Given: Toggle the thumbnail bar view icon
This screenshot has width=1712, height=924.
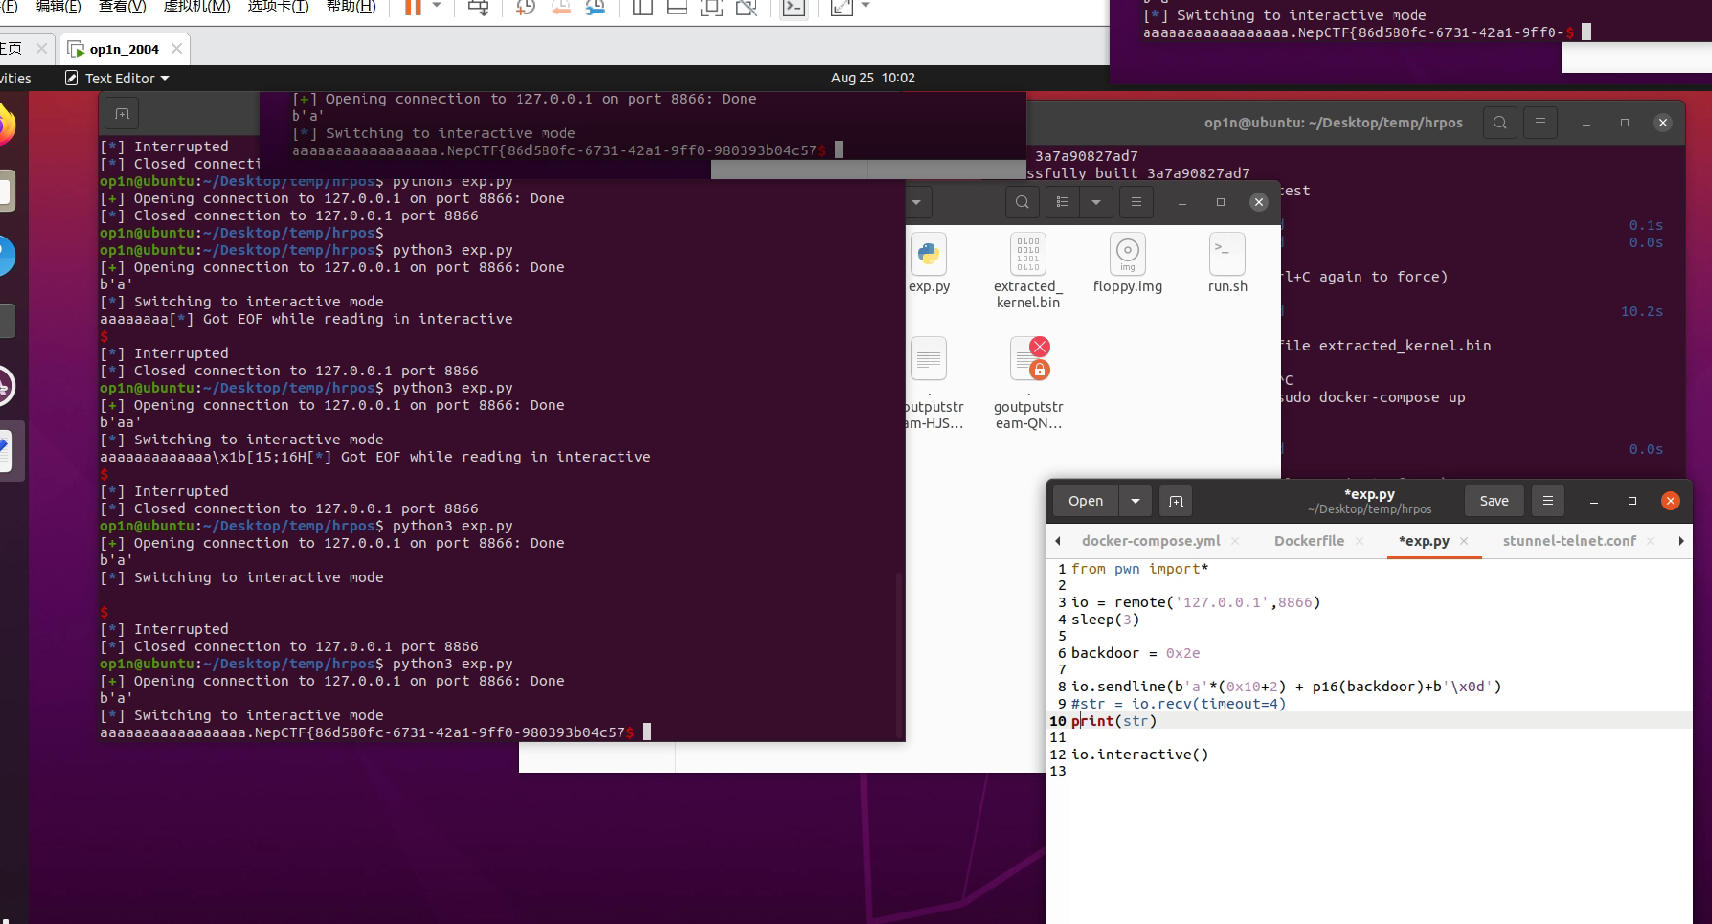Looking at the screenshot, I should click(x=677, y=7).
